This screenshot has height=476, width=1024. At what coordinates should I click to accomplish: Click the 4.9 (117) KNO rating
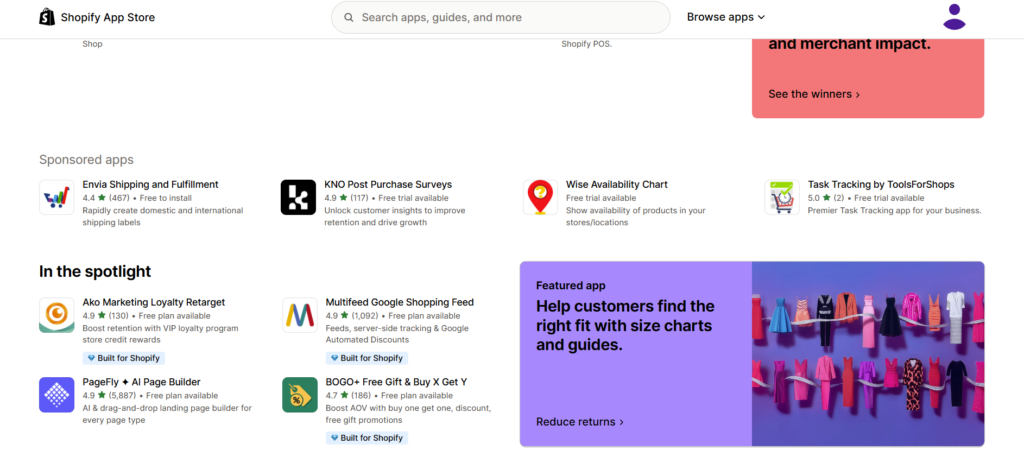point(347,198)
